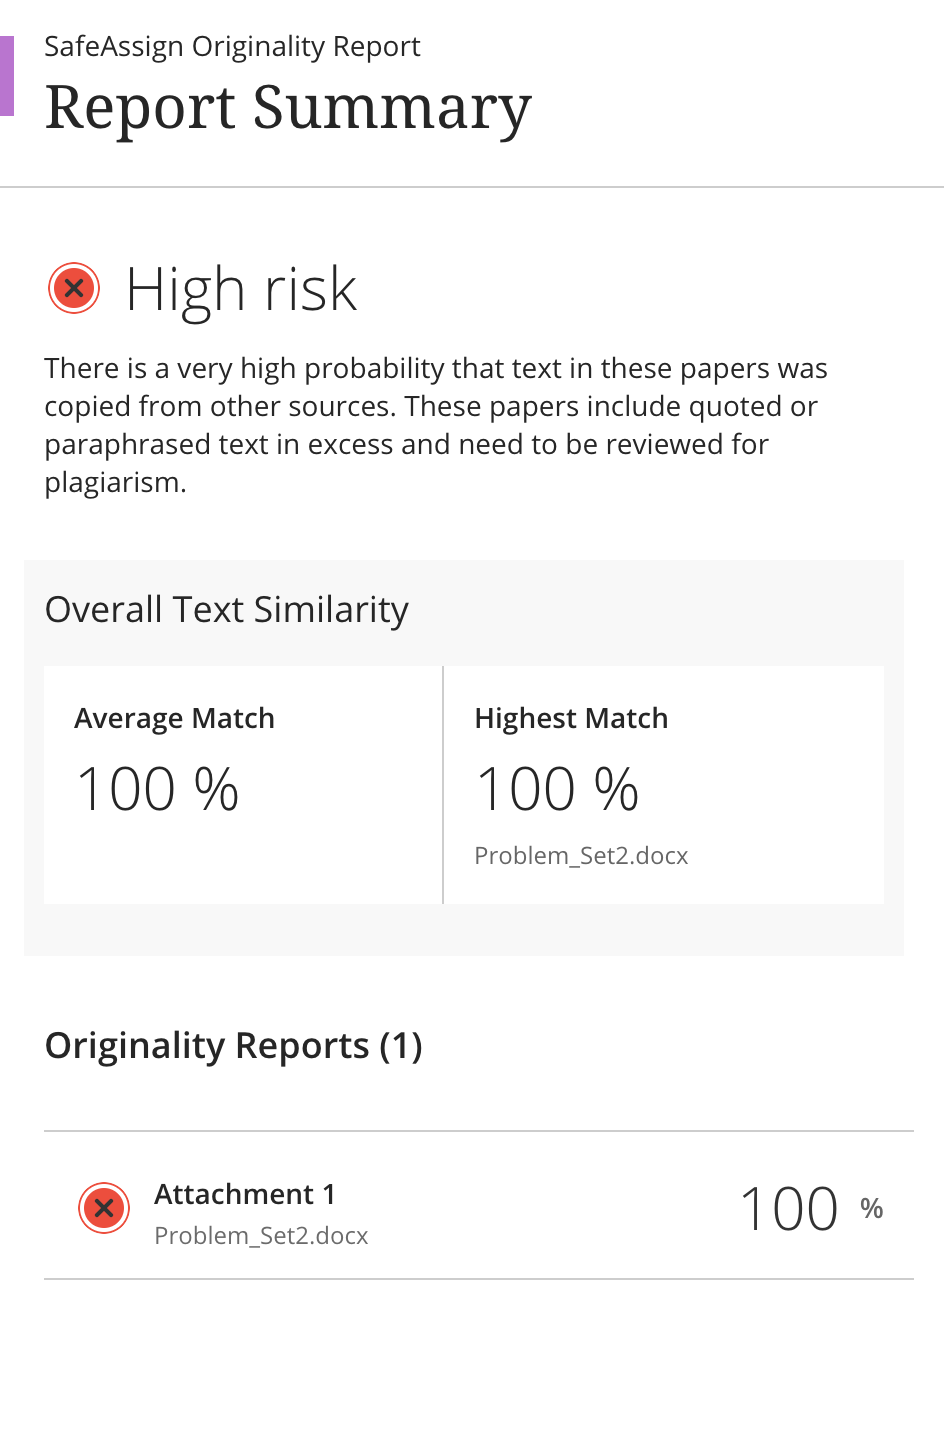This screenshot has width=944, height=1440.
Task: Click the Attachment 1 100 % score
Action: point(812,1208)
